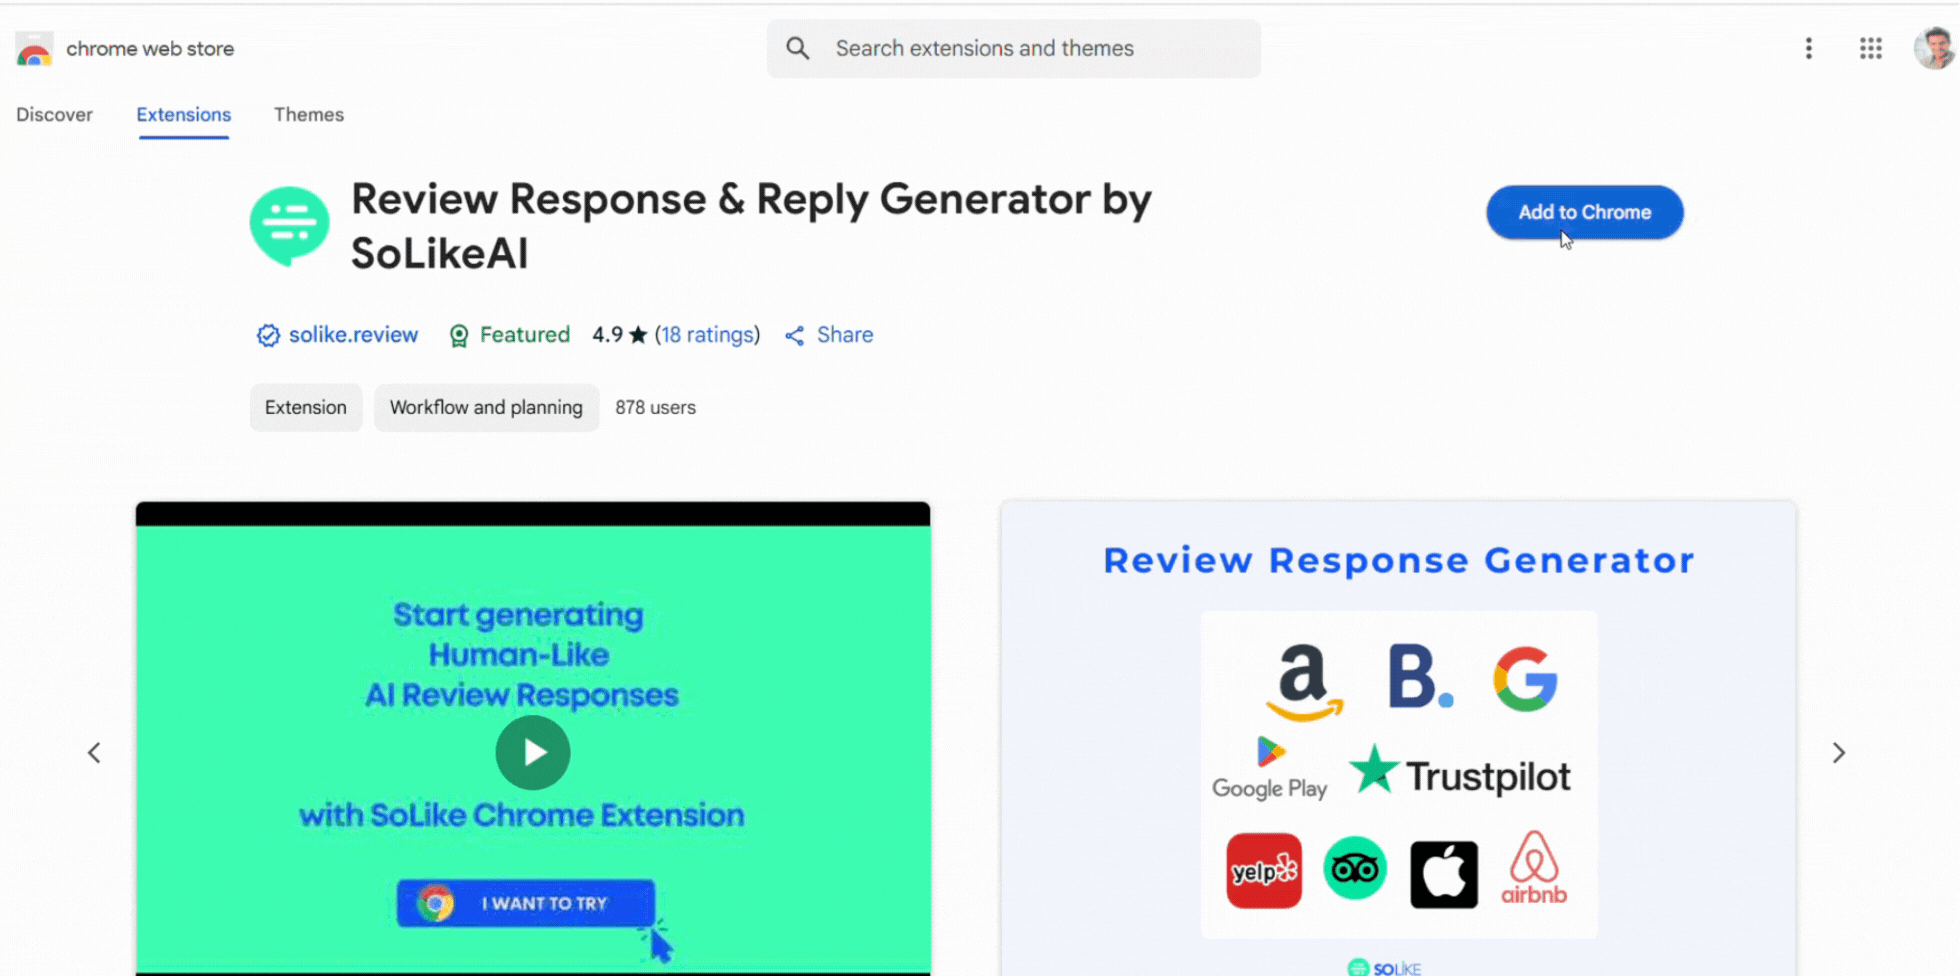Viewport: 1960px width, 976px height.
Task: Show the previous media slide
Action: pos(94,753)
